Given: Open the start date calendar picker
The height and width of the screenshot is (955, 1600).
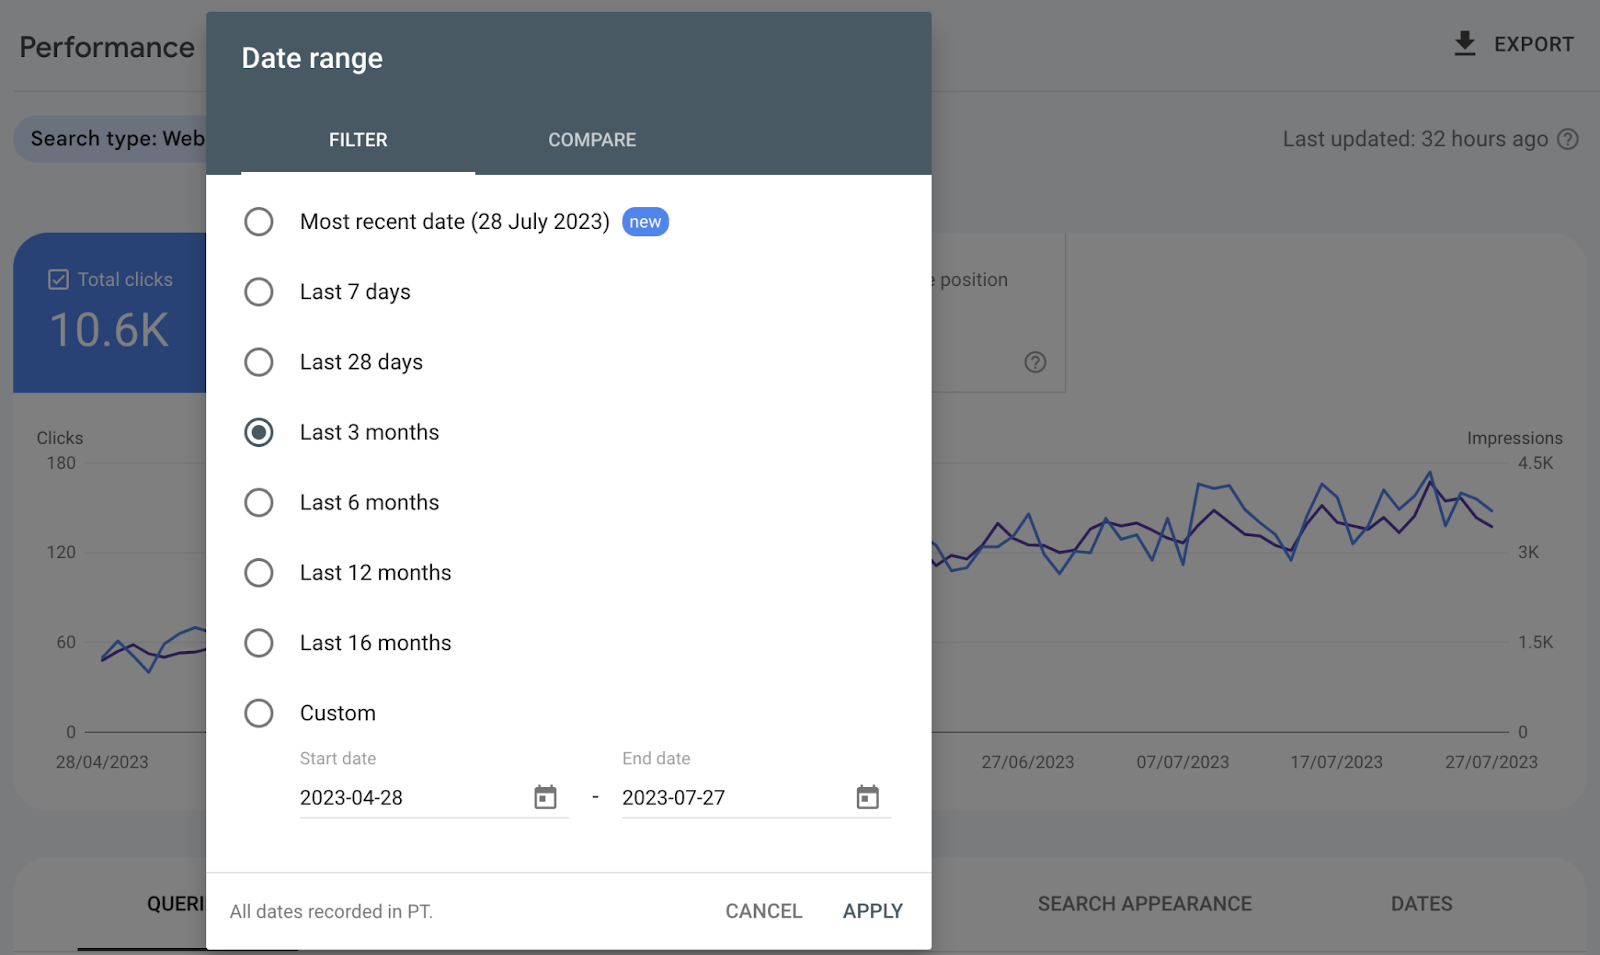Looking at the screenshot, I should click(x=546, y=797).
